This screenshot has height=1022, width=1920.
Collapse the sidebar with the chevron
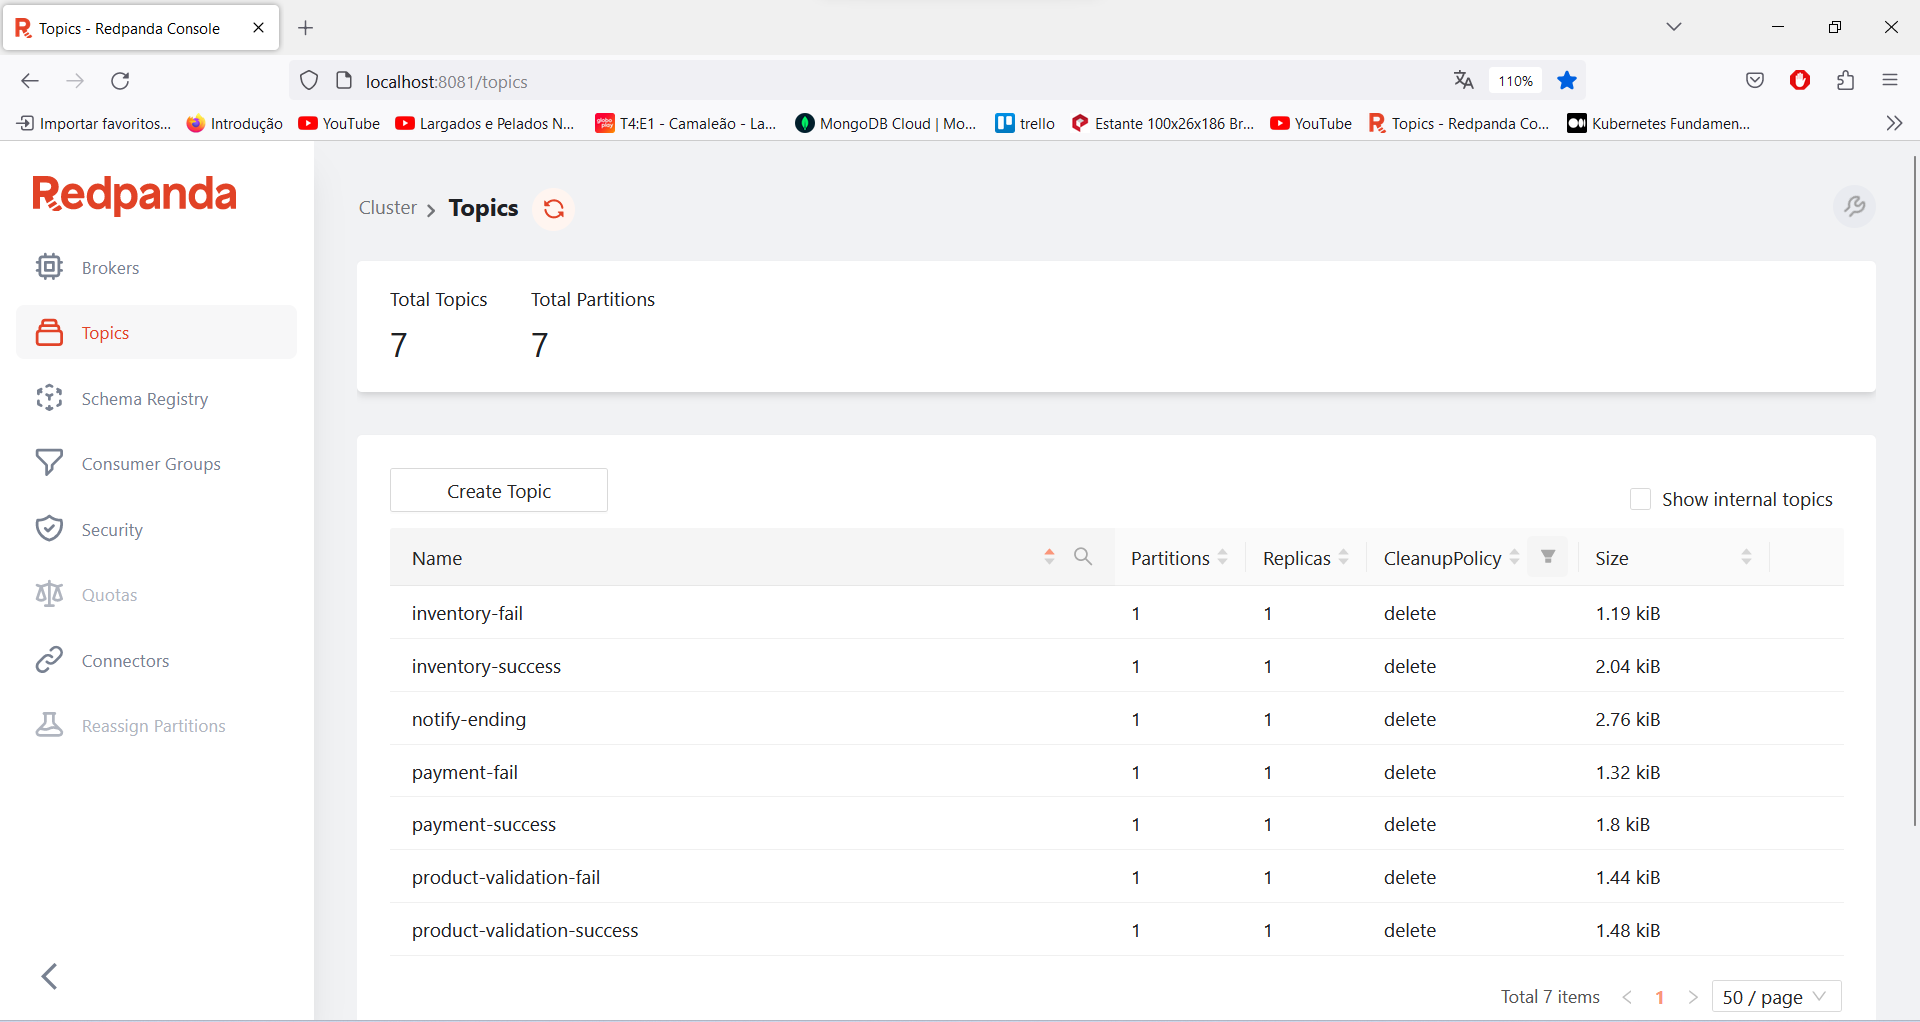pyautogui.click(x=49, y=976)
